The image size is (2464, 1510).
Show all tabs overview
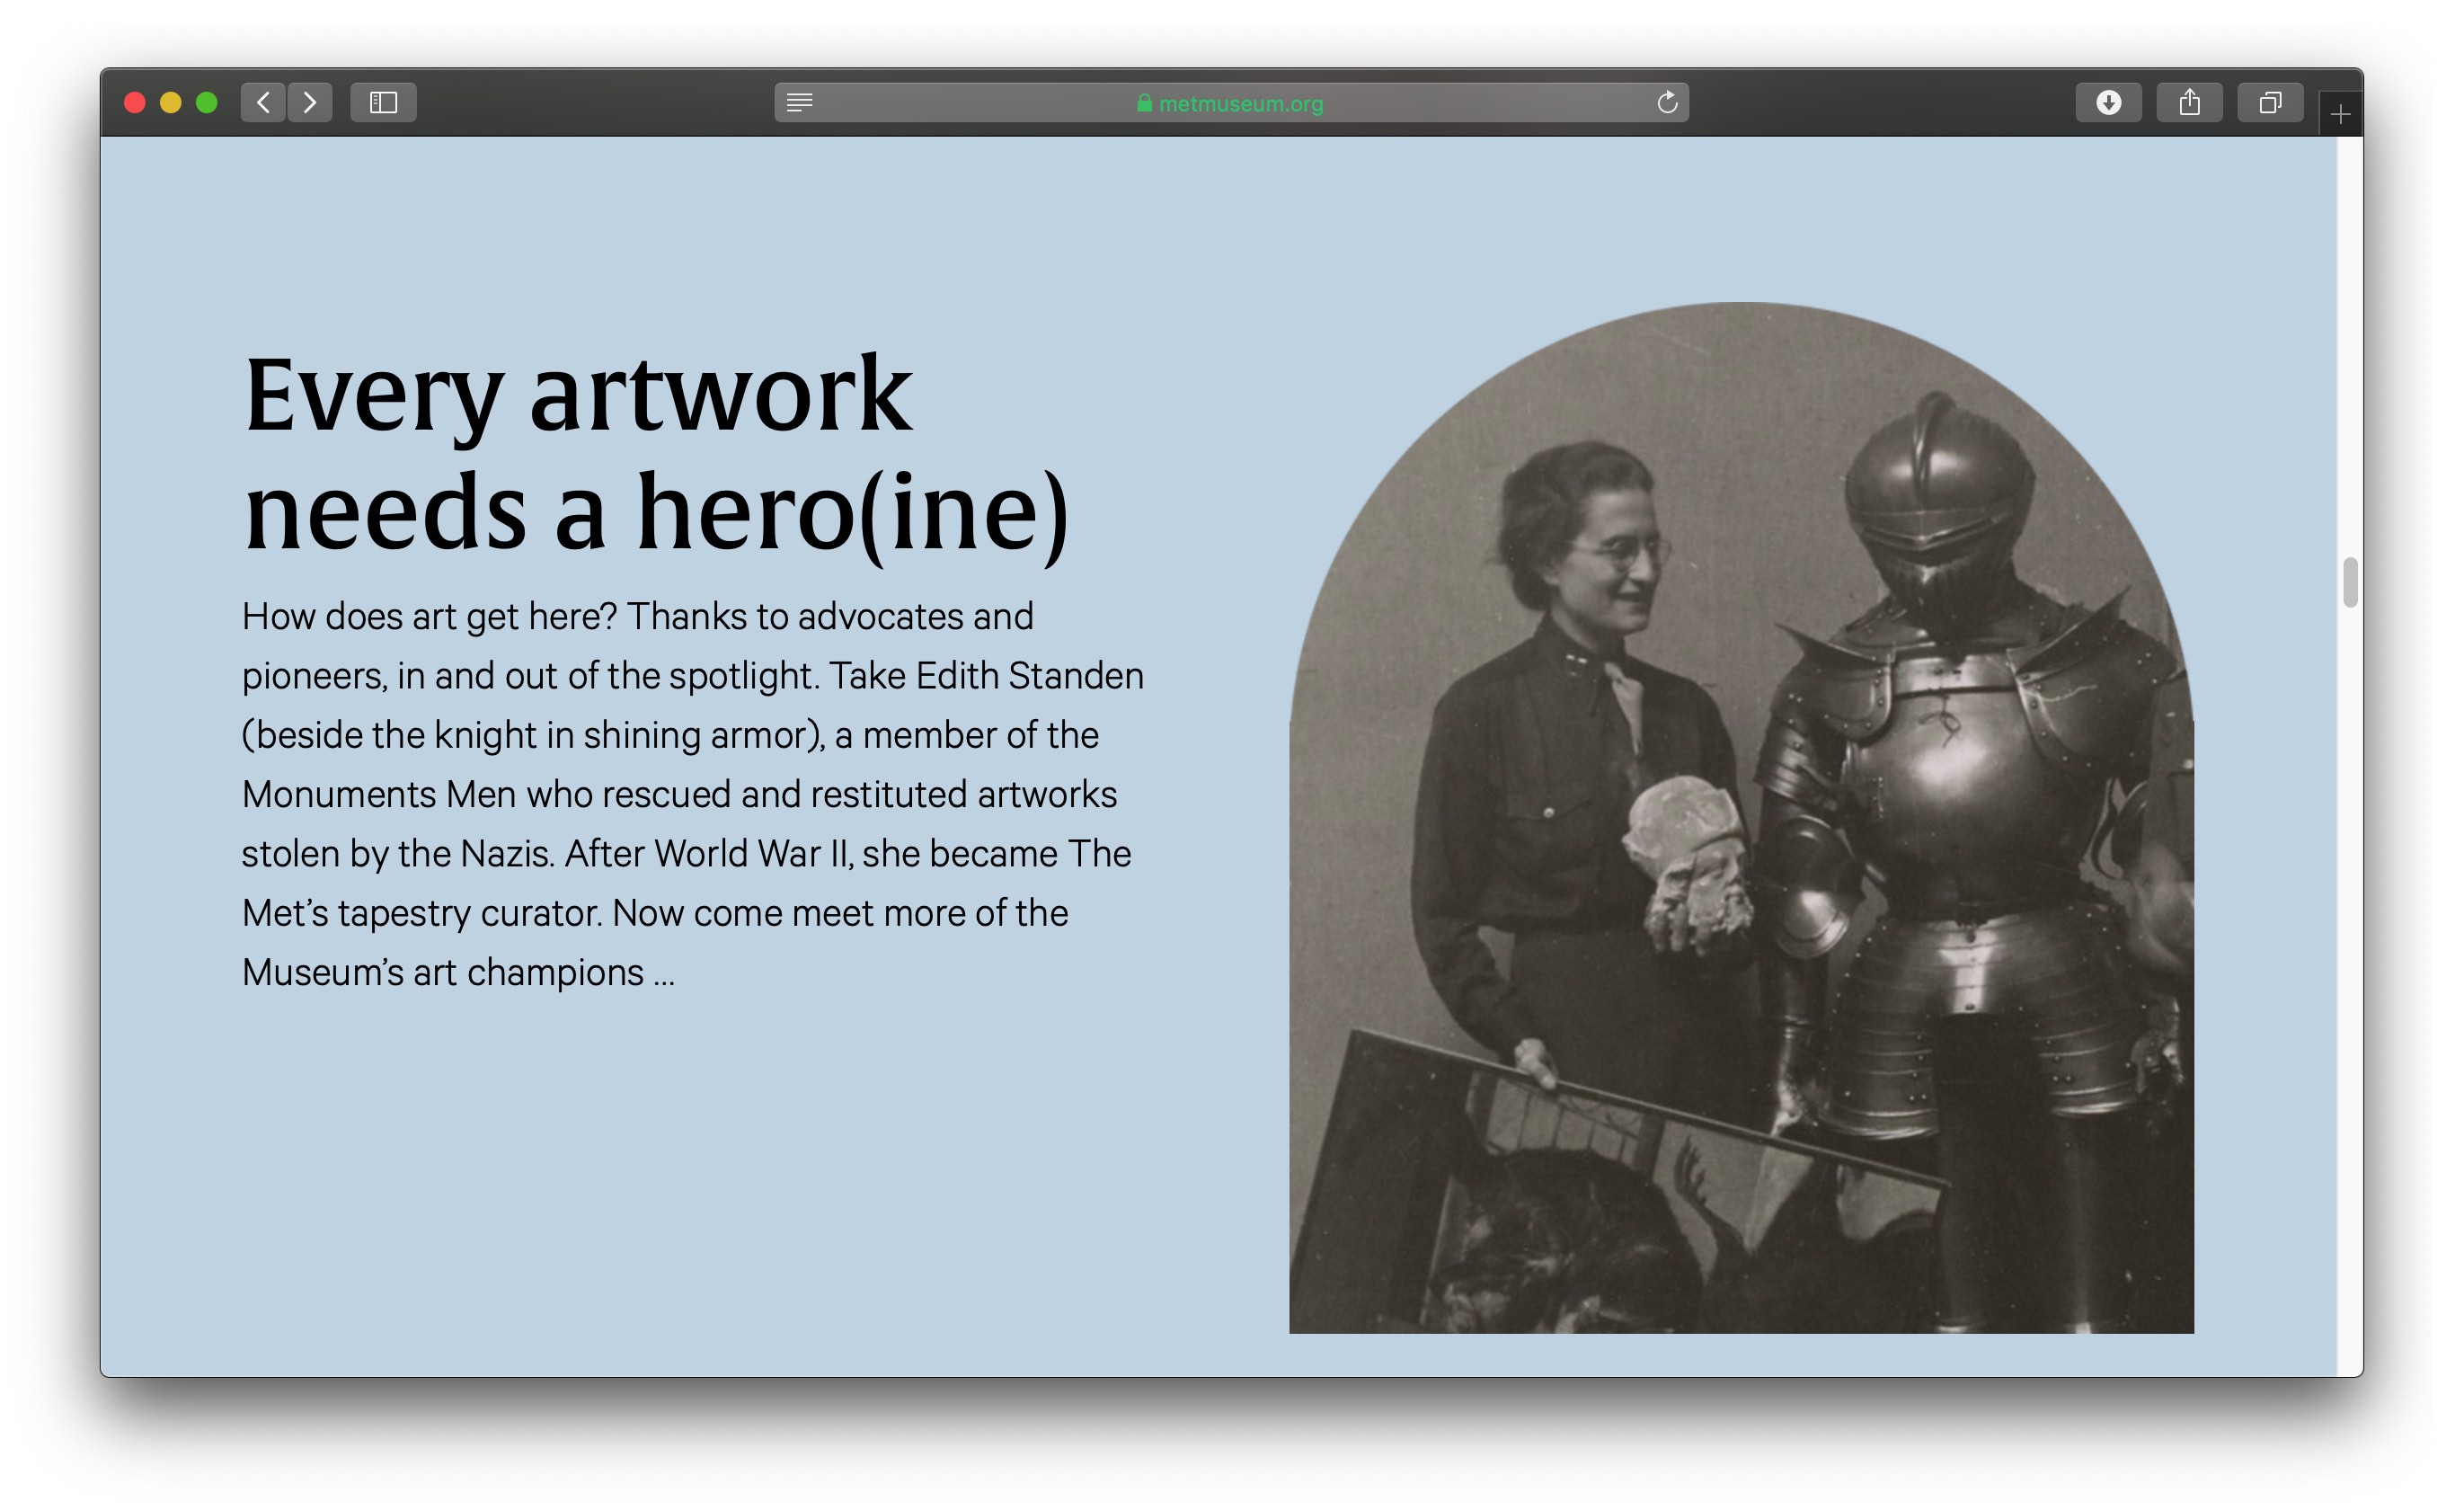(x=2270, y=102)
